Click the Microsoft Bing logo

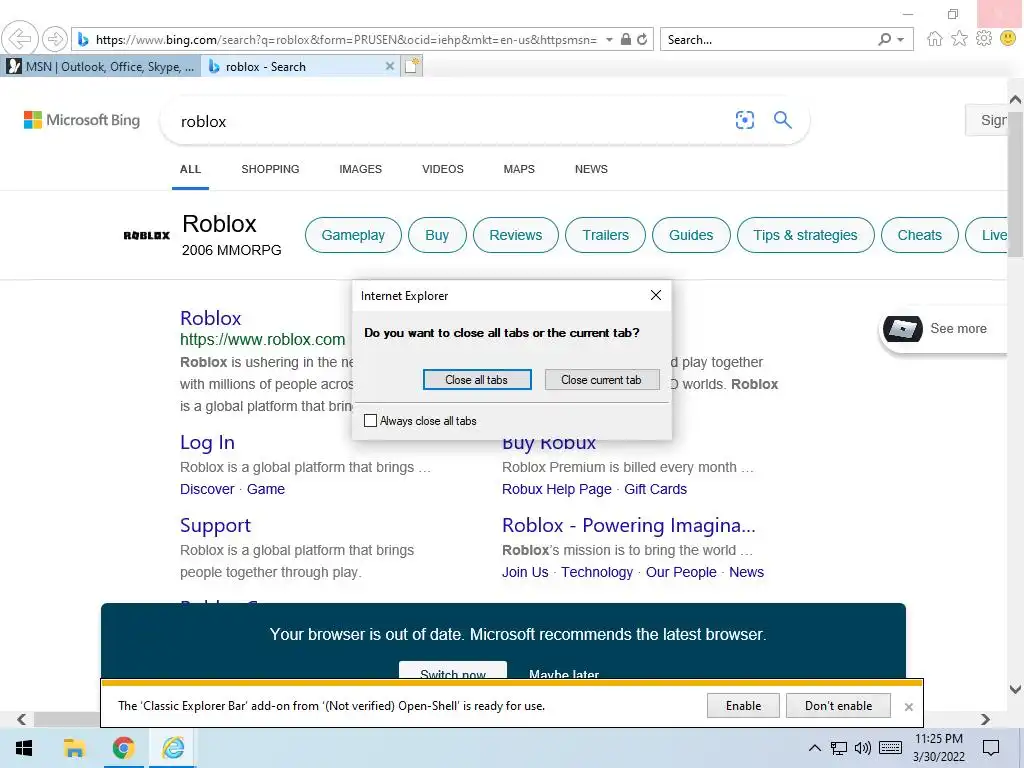[x=82, y=120]
